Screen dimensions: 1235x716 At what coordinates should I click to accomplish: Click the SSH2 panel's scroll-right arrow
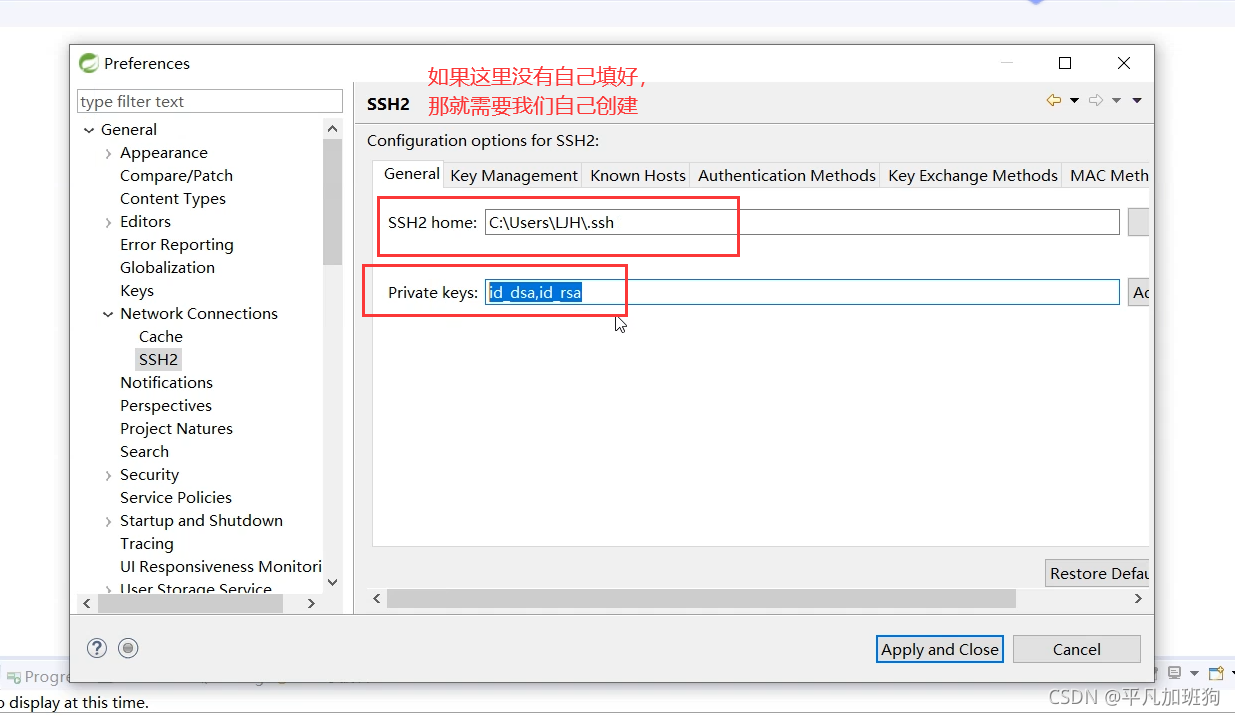(x=1138, y=598)
